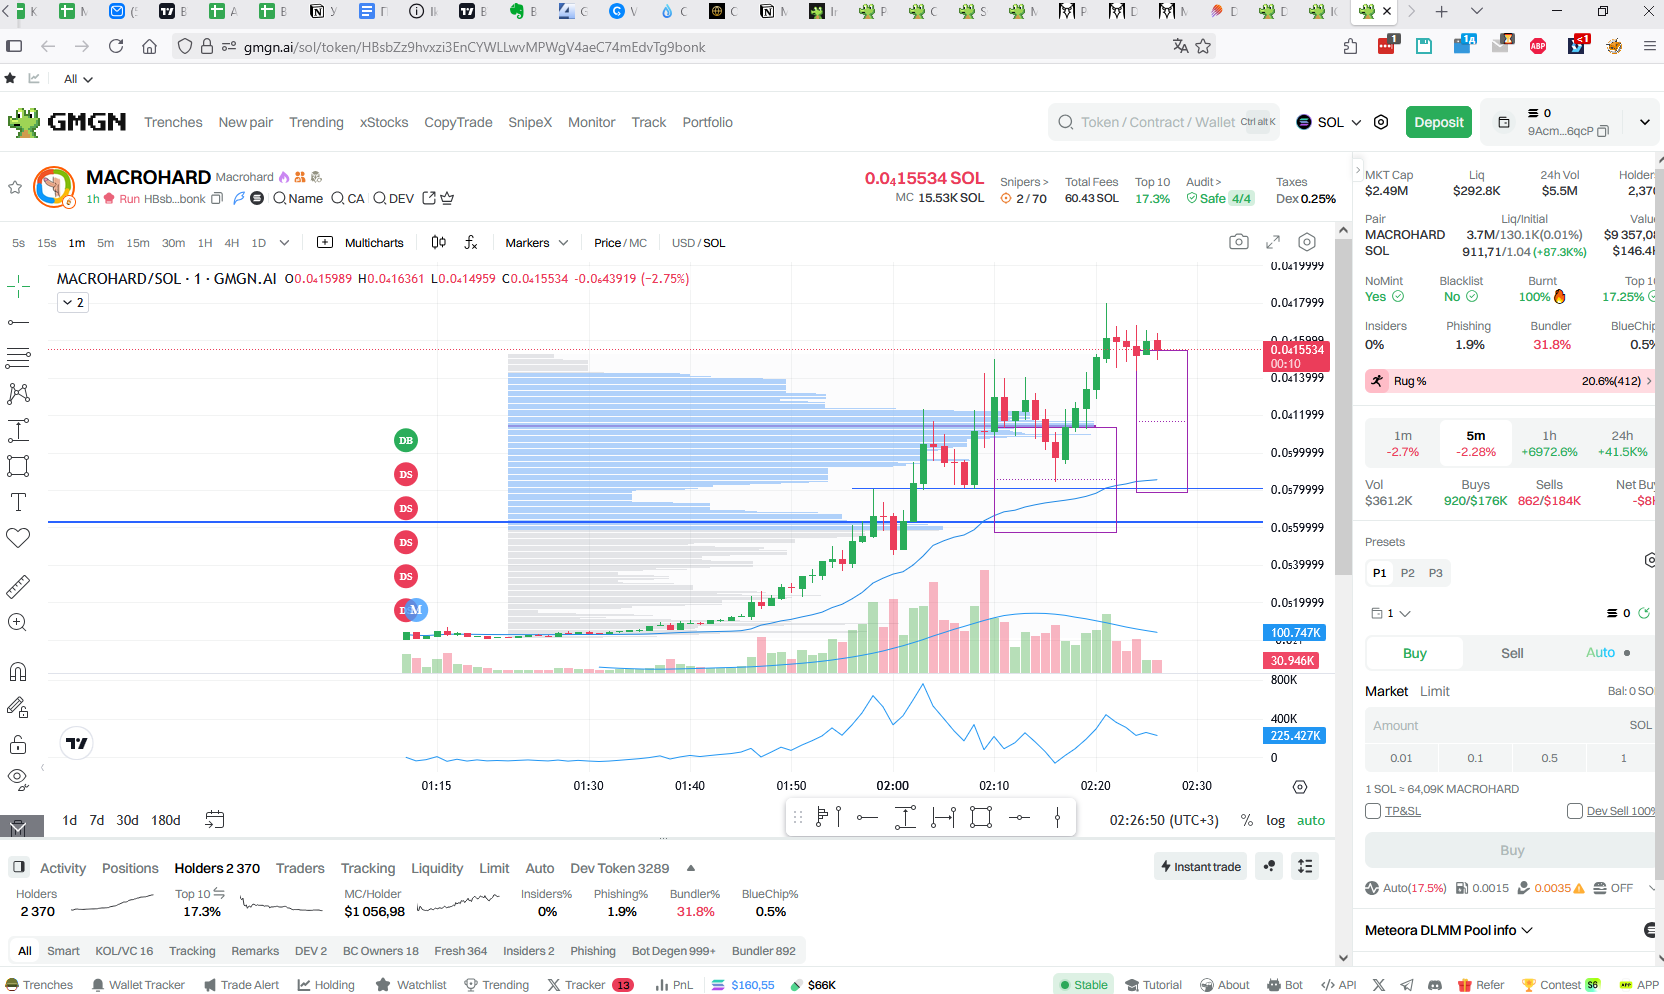Screen dimensions: 1664x994
Task: Open the Multicharts layout option
Action: 360,243
